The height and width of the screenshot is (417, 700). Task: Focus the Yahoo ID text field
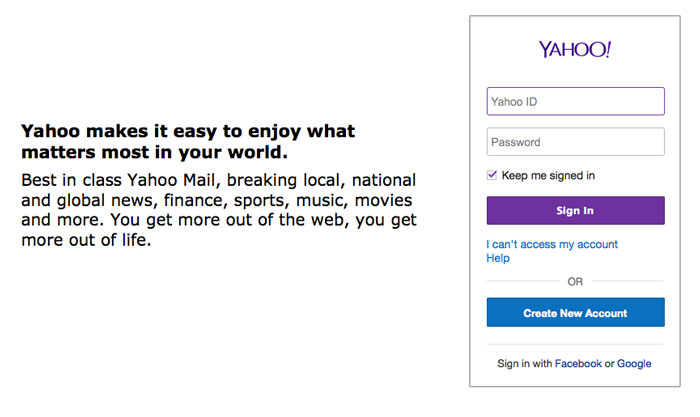pos(575,101)
